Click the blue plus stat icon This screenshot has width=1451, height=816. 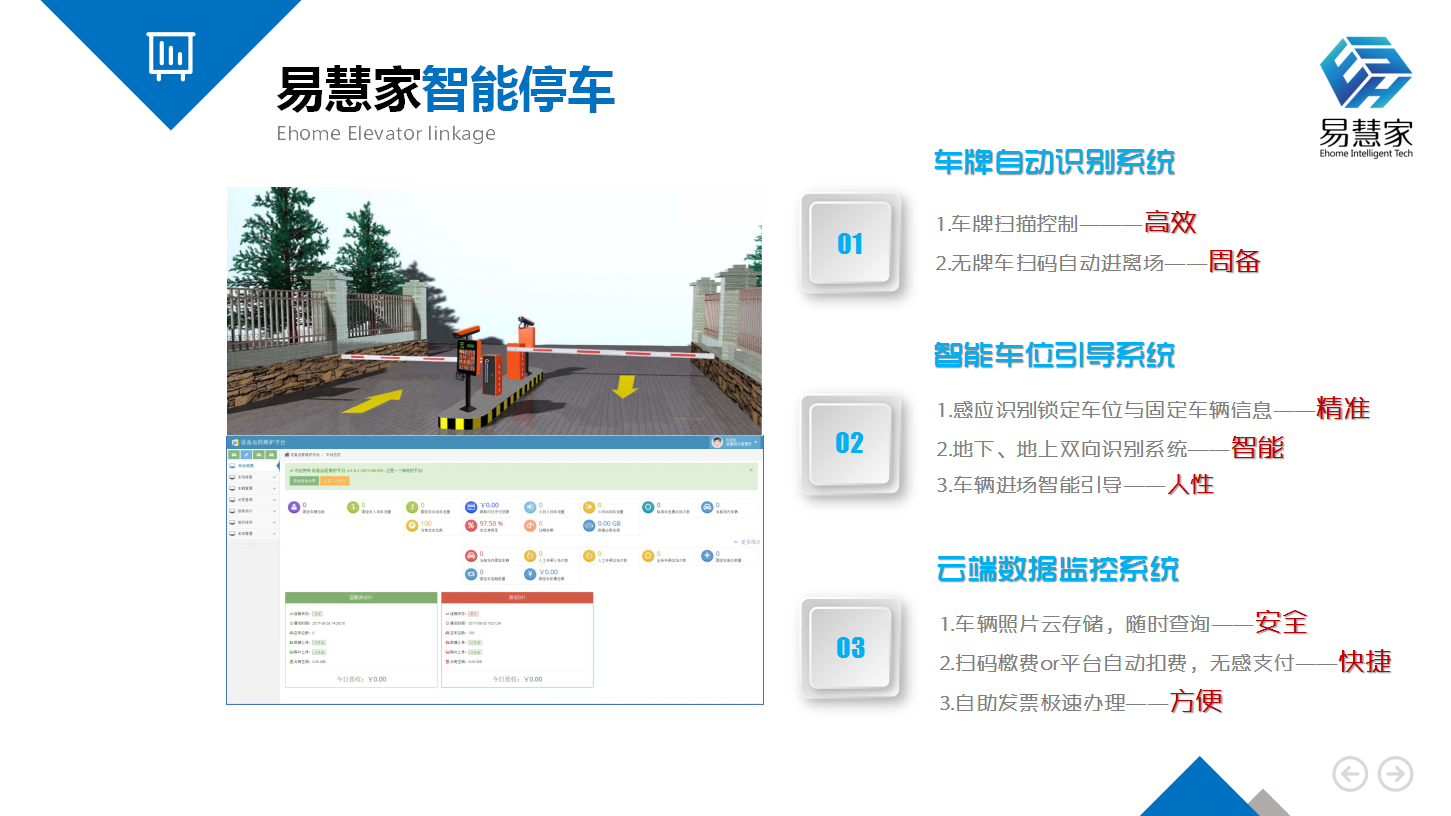(707, 556)
